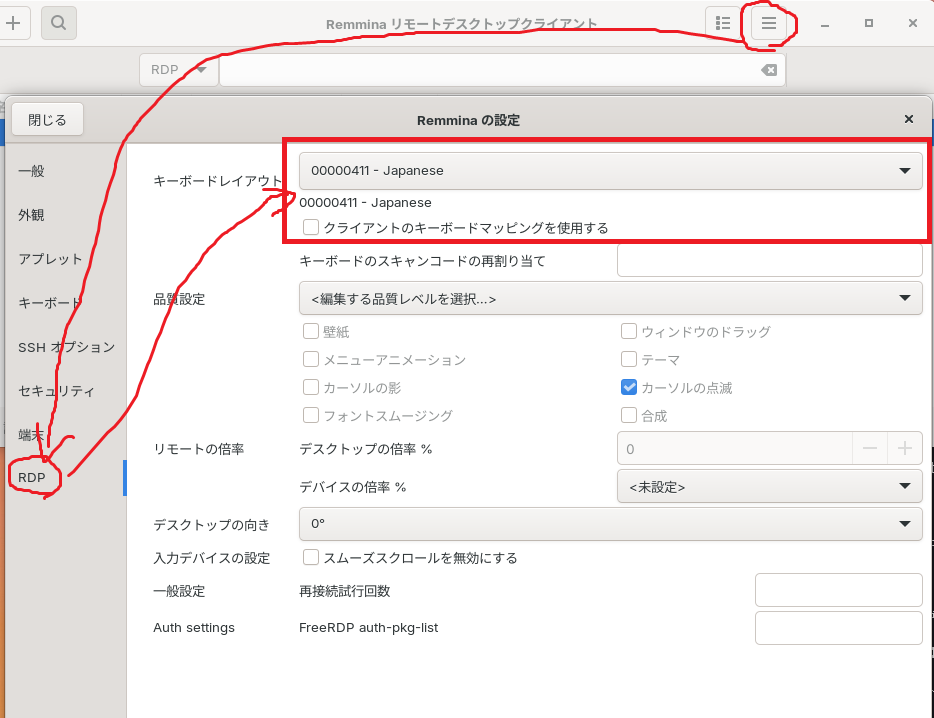Uncheck the カーソルの点滅 checkbox
Screen dimensions: 934x718
[629, 387]
